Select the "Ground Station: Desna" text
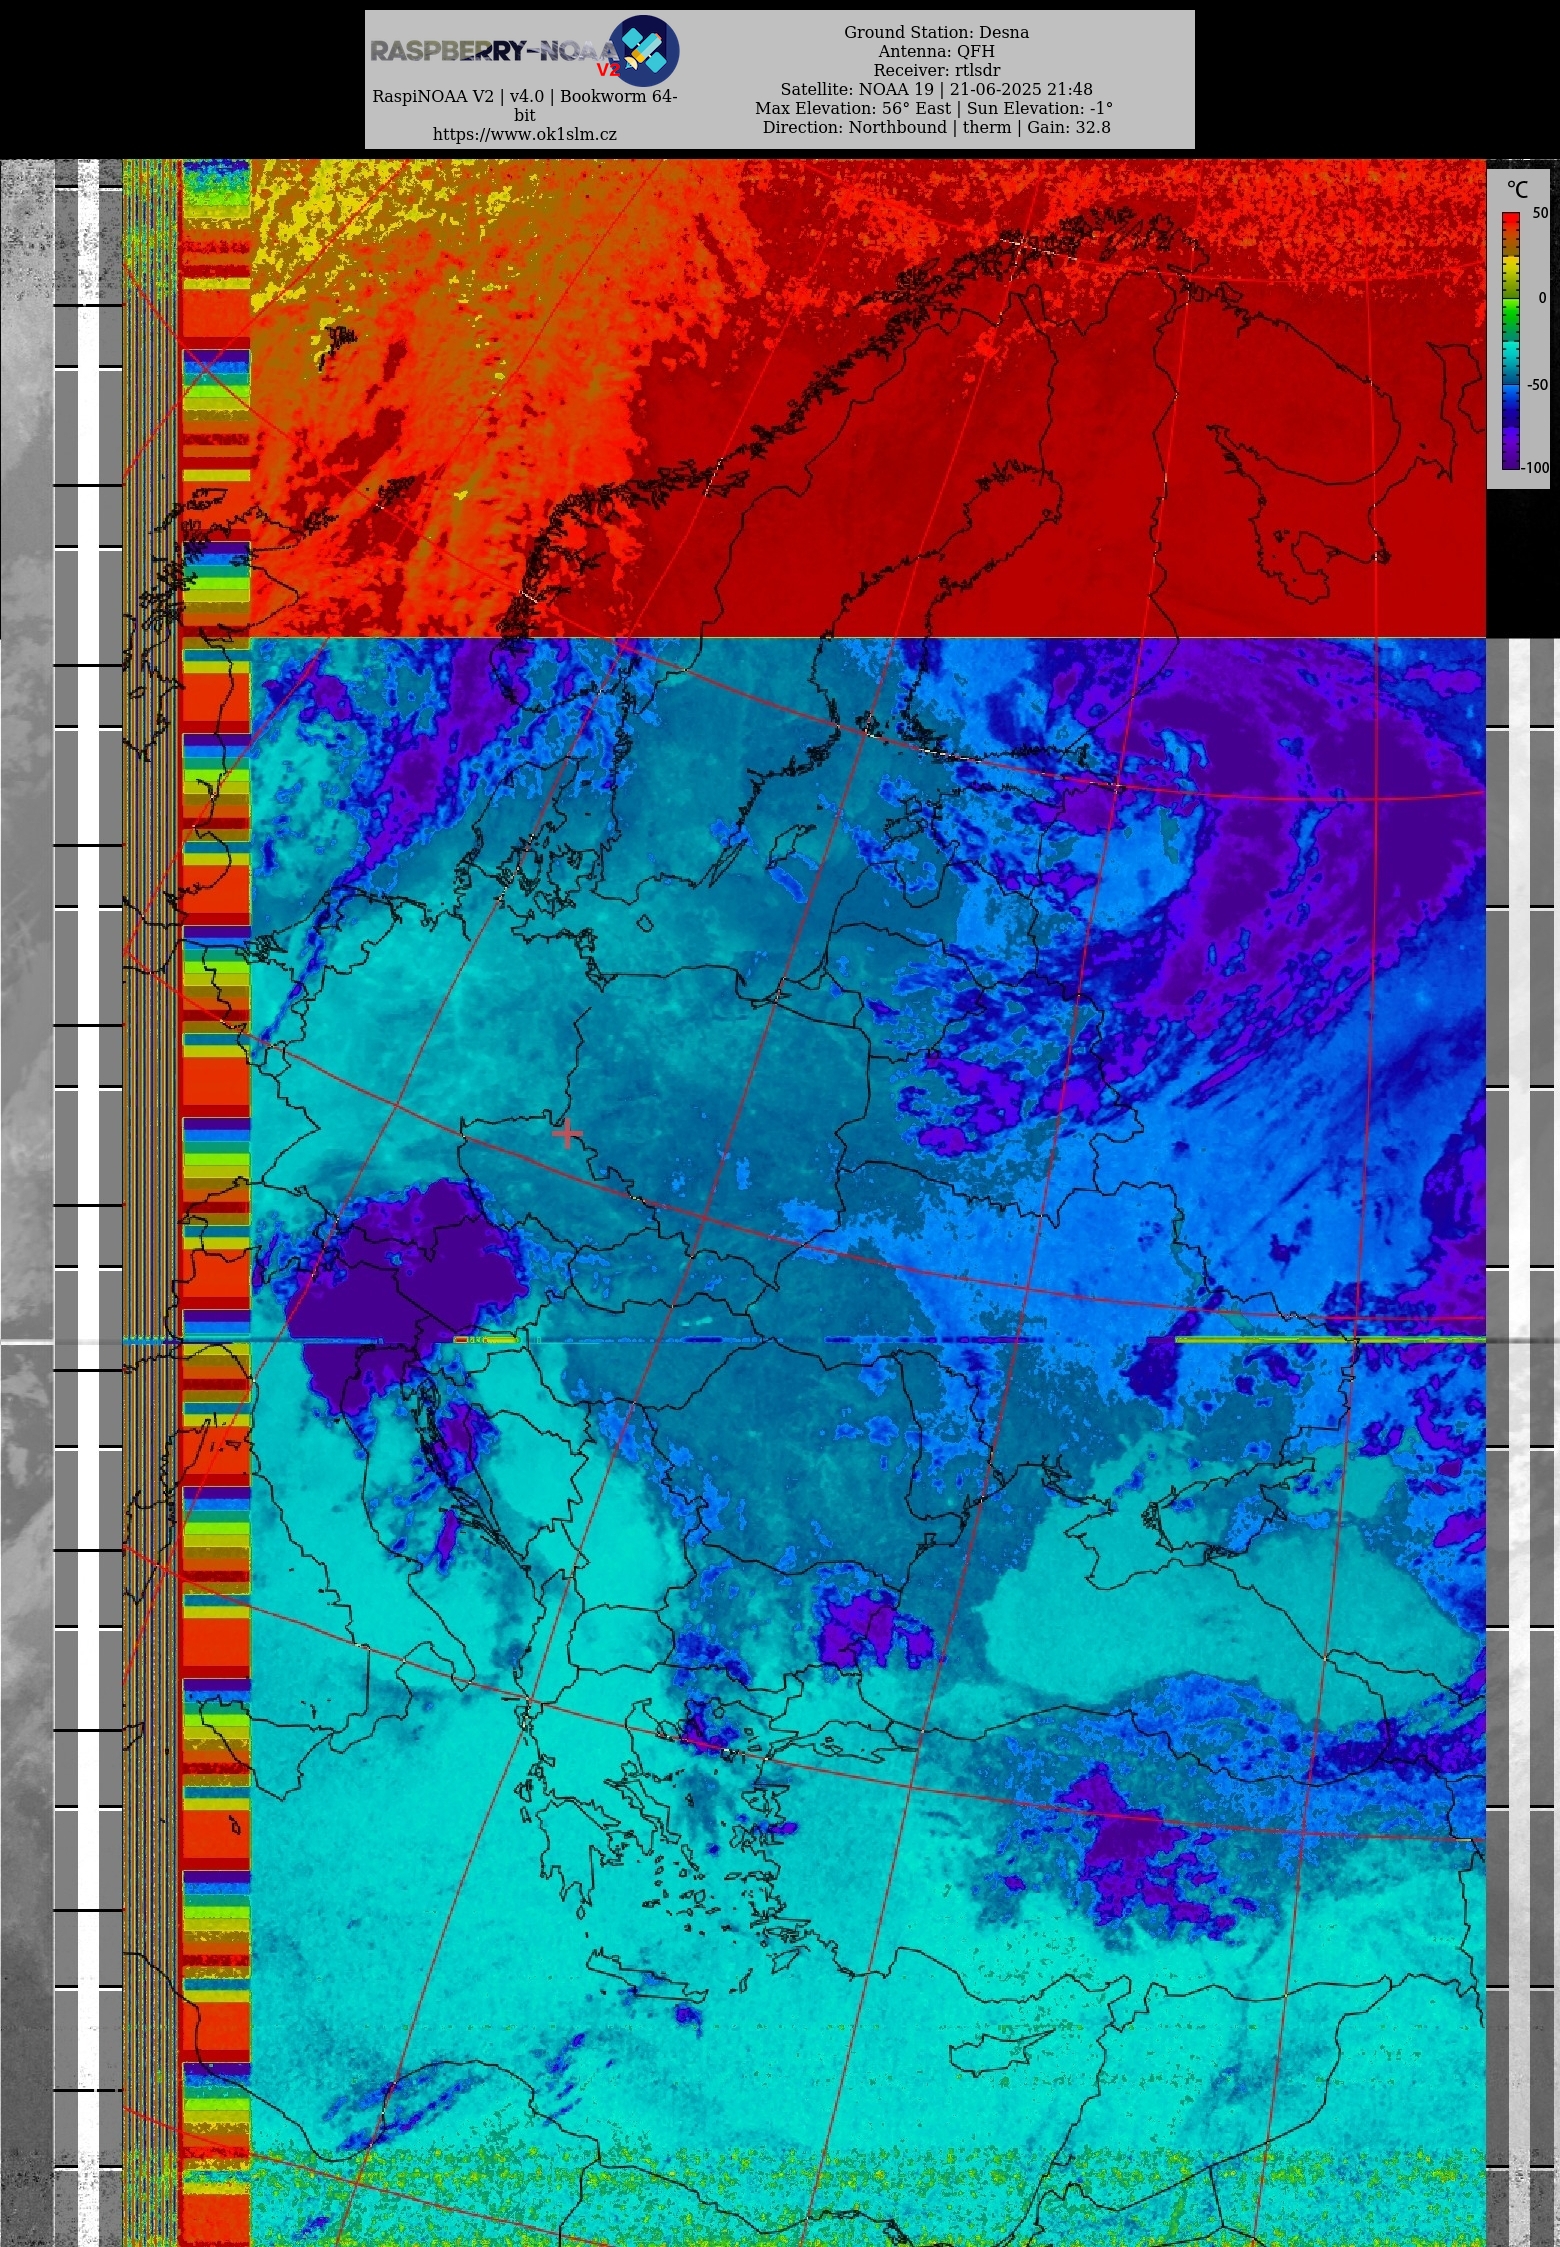 click(x=936, y=32)
